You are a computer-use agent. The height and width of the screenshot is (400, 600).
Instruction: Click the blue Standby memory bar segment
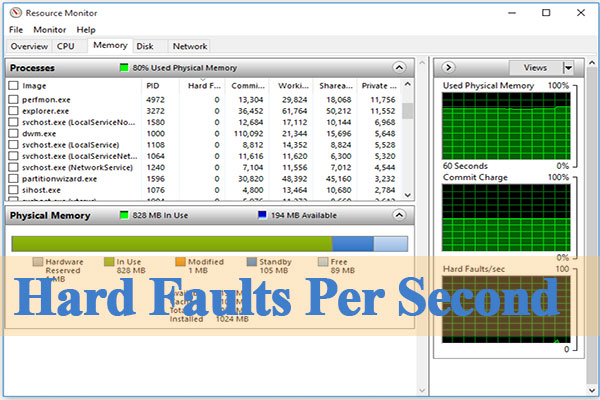[x=352, y=244]
